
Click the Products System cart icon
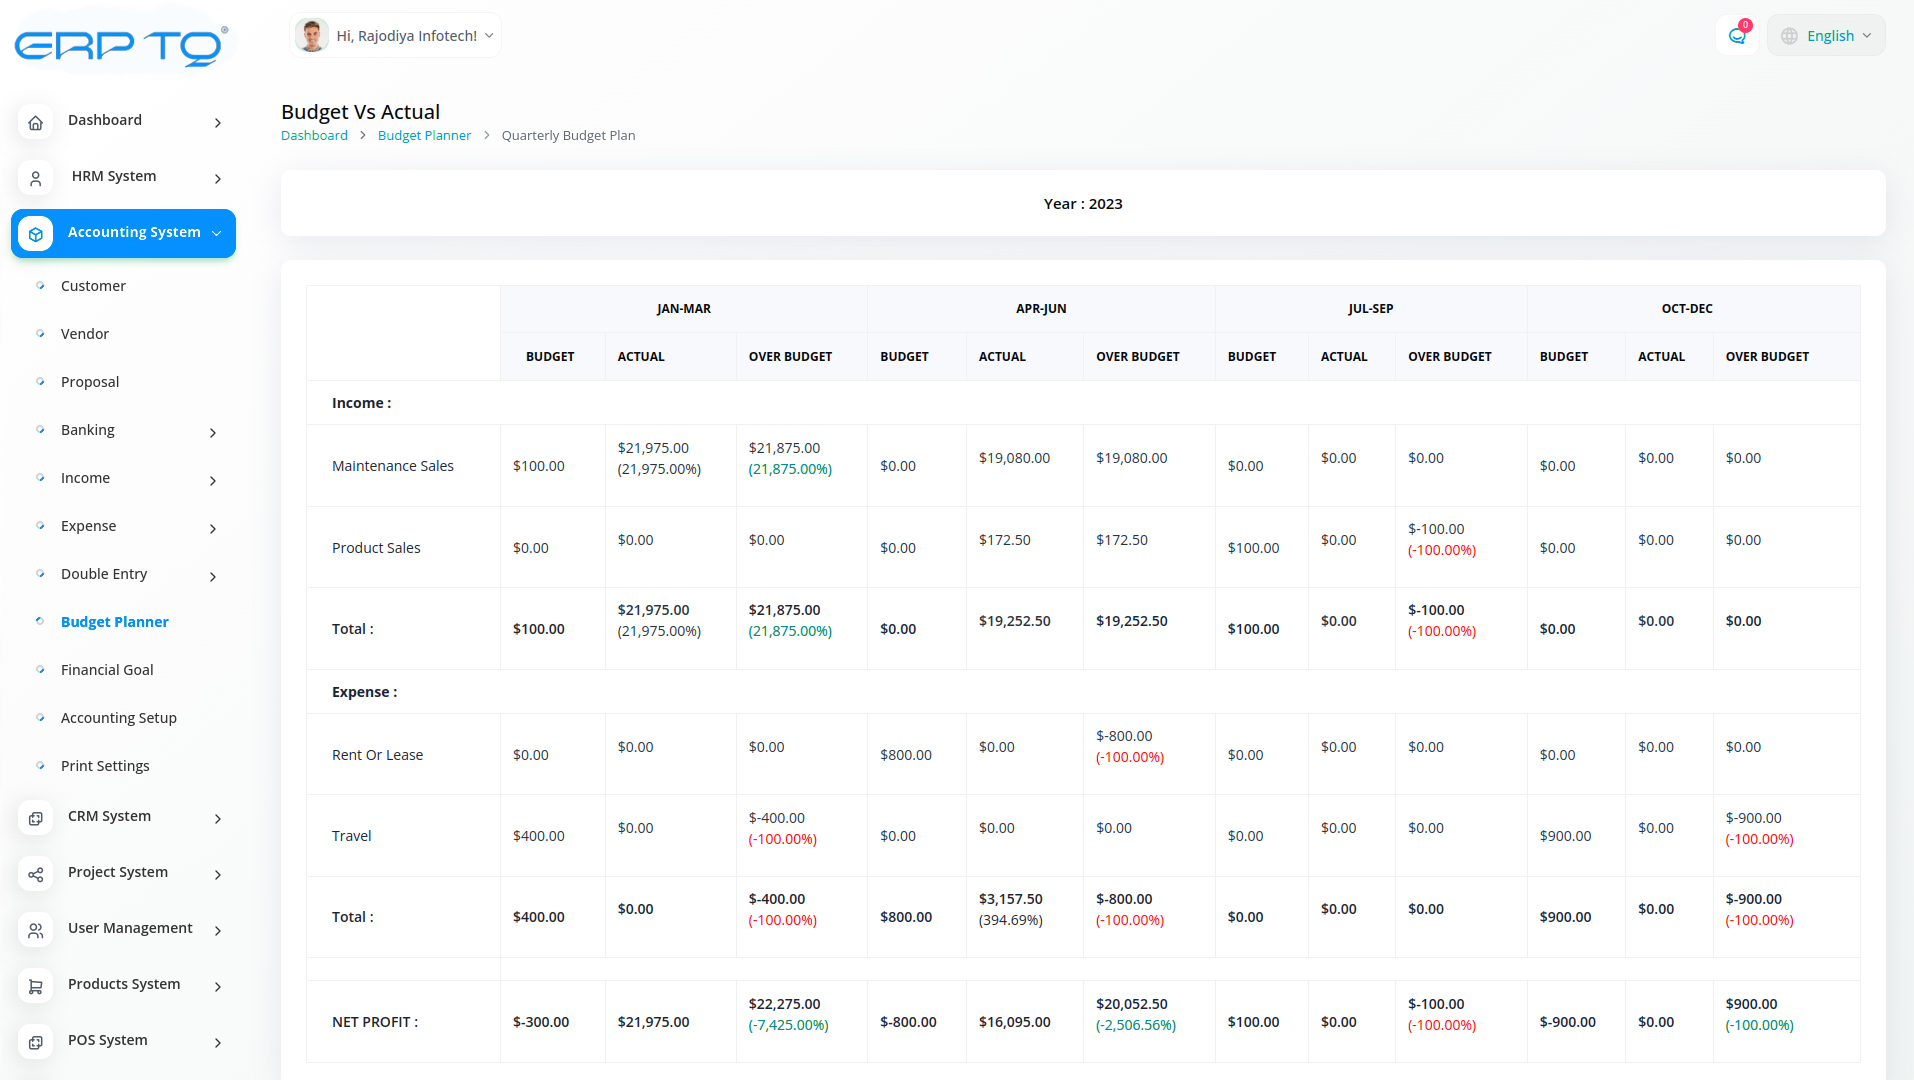(36, 986)
